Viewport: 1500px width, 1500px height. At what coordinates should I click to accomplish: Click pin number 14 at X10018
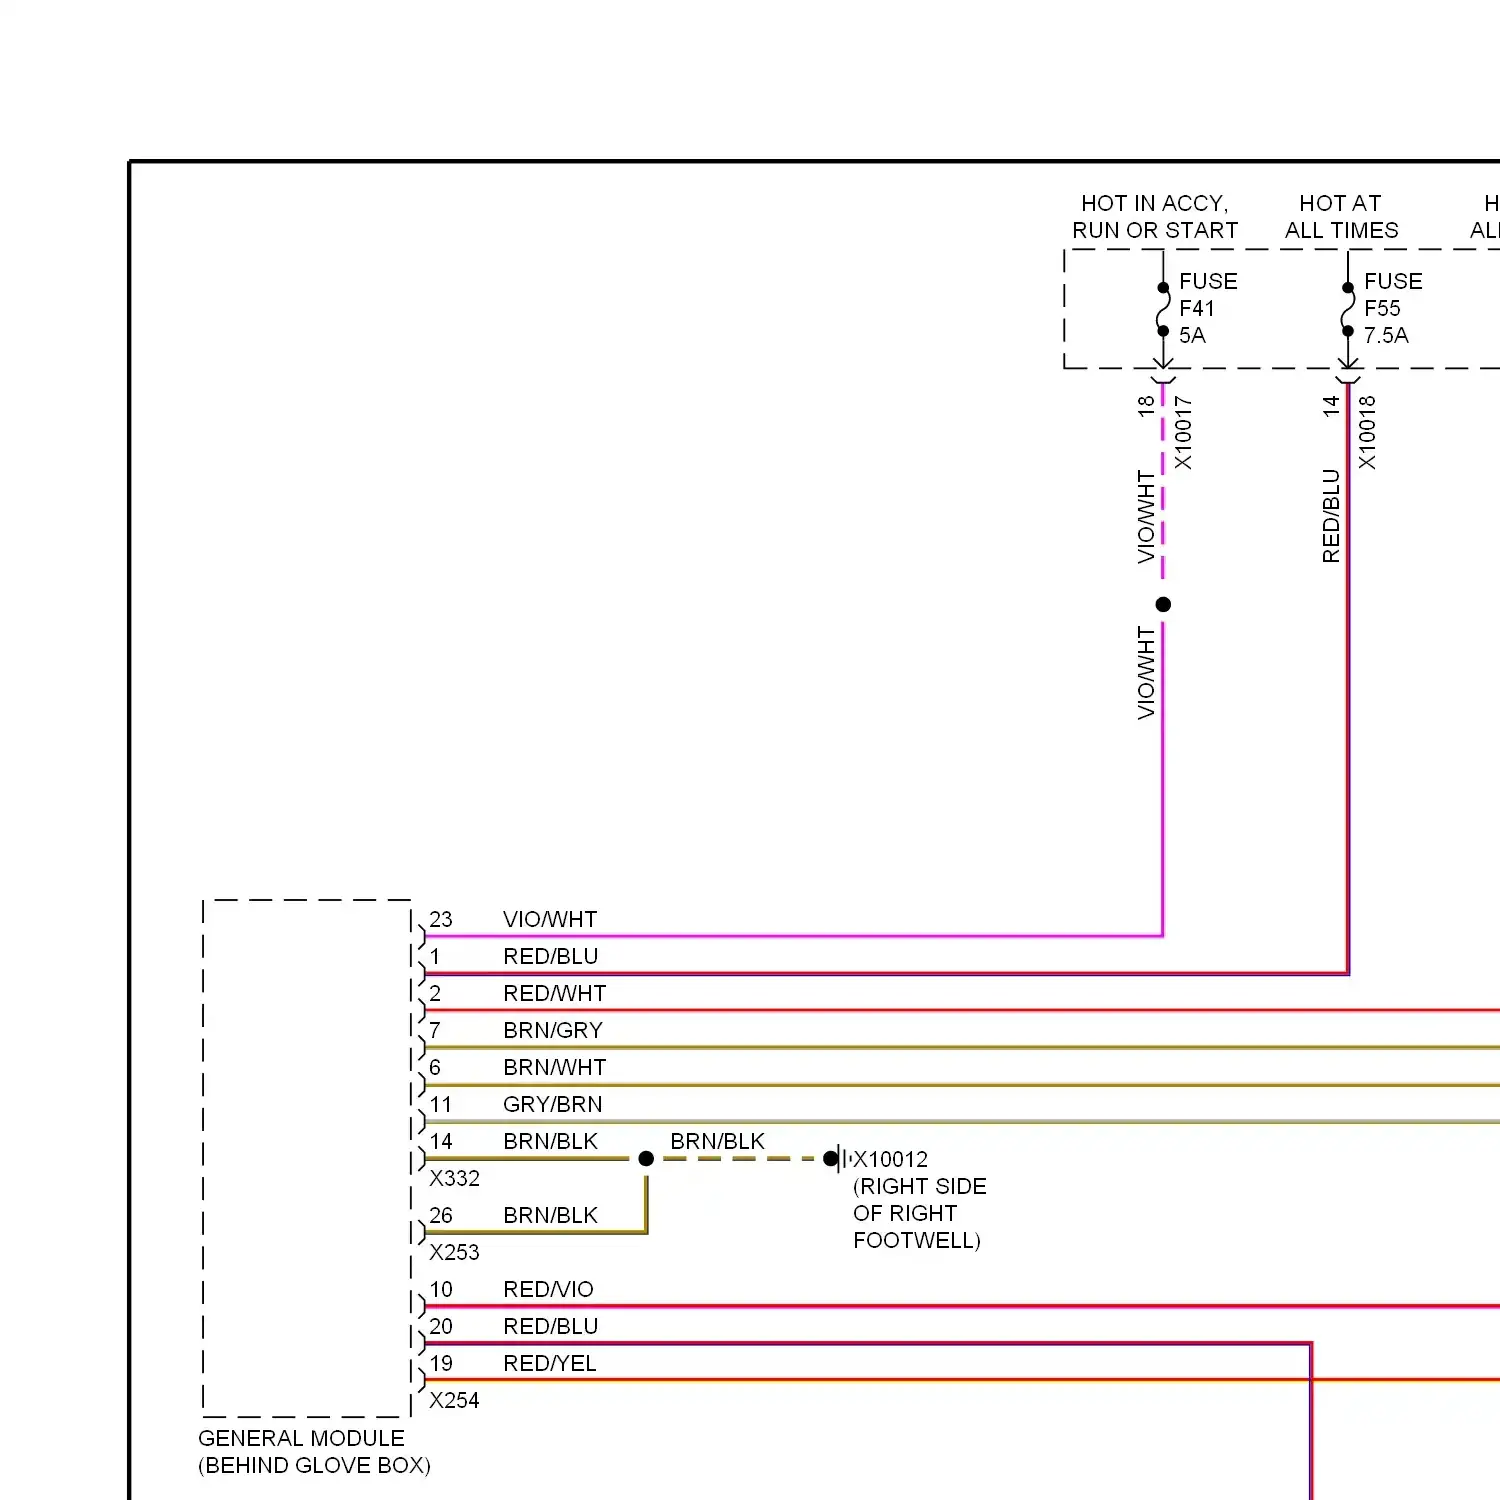click(x=1331, y=405)
